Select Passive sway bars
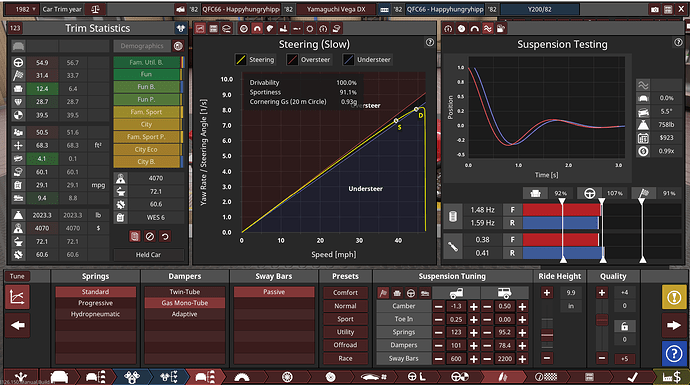Screen dimensions: 690x385 [x=274, y=292]
